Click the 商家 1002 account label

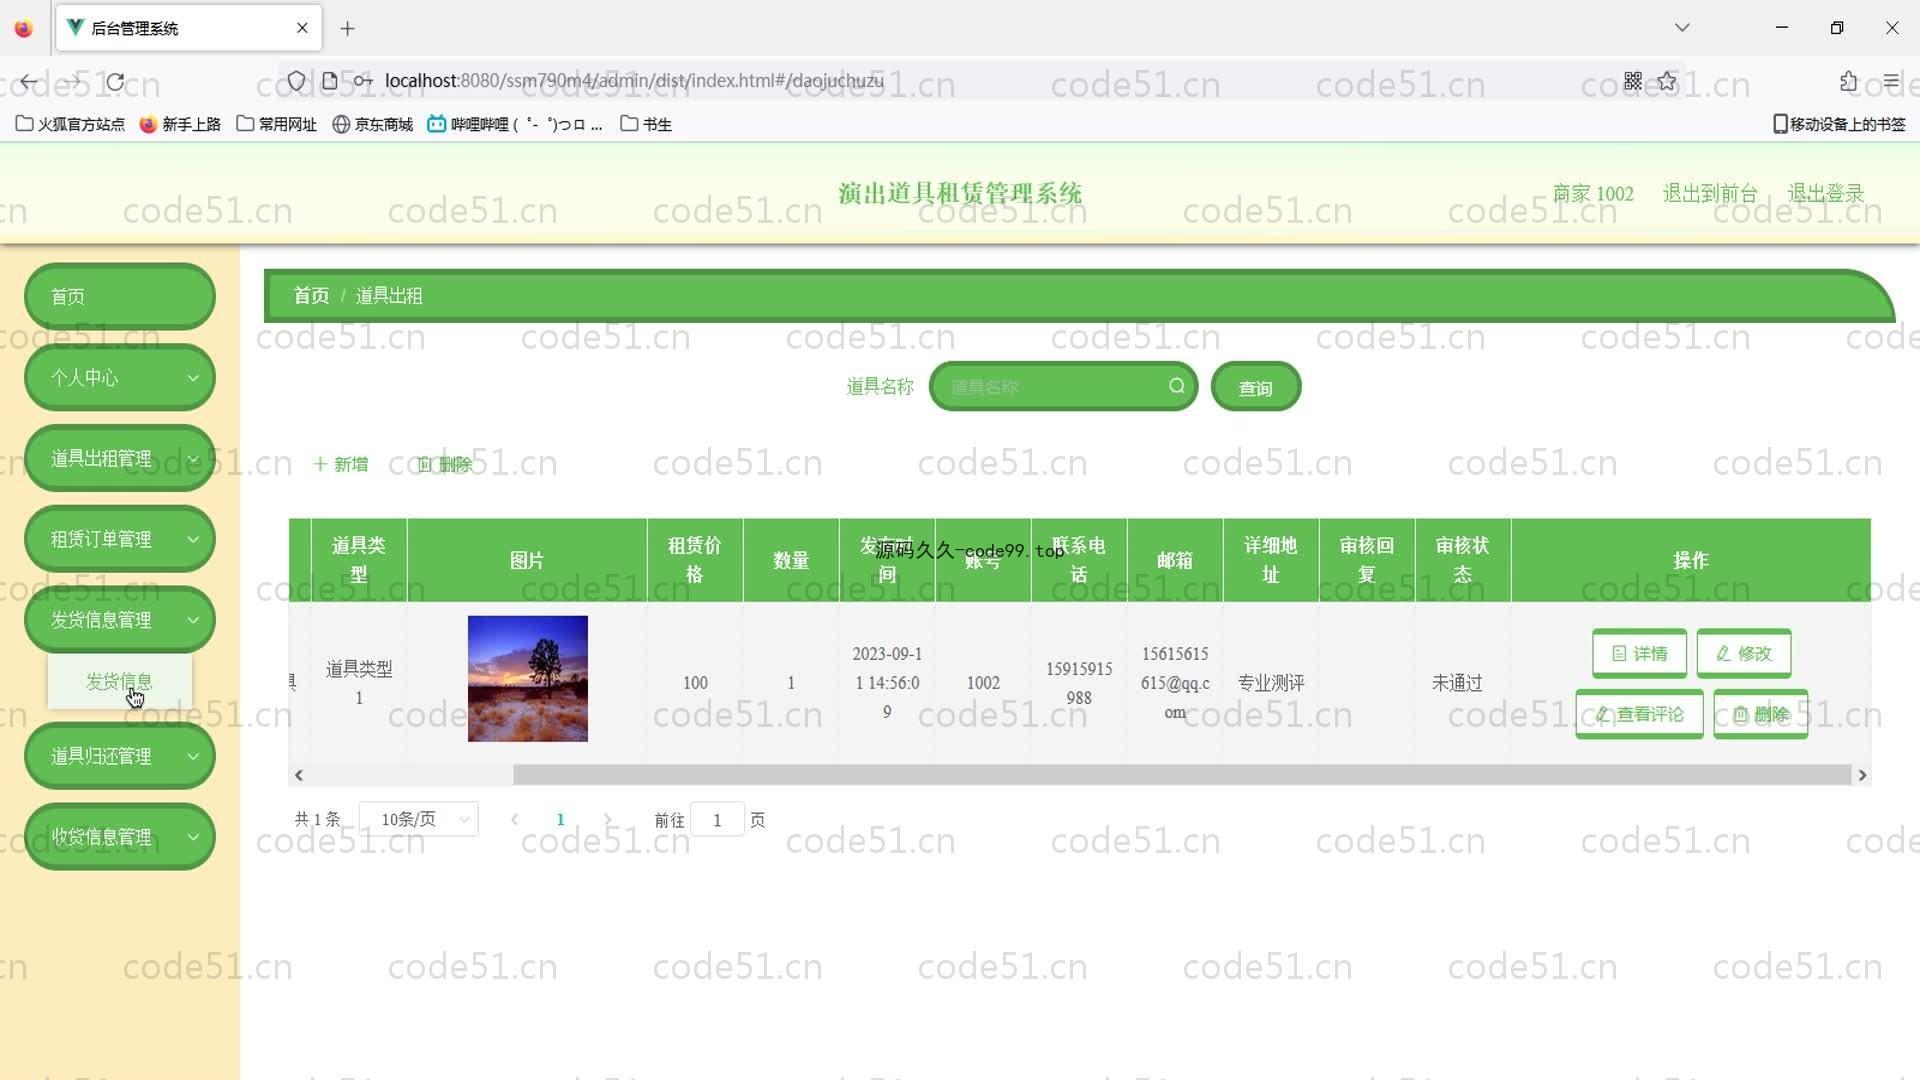click(x=1593, y=193)
